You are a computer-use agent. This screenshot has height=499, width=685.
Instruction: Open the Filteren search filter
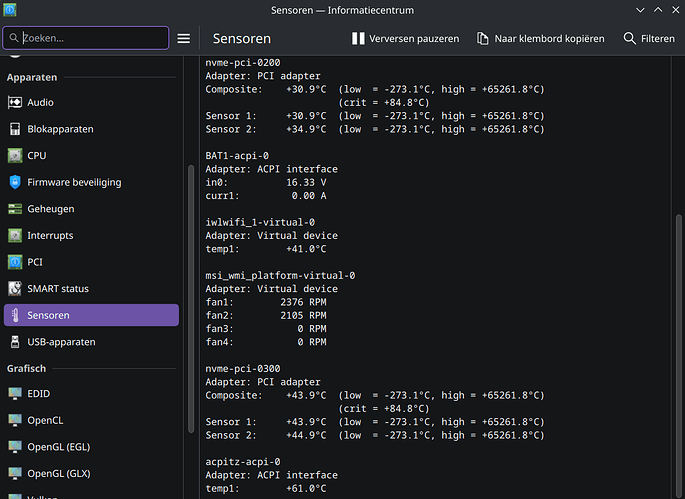point(649,38)
